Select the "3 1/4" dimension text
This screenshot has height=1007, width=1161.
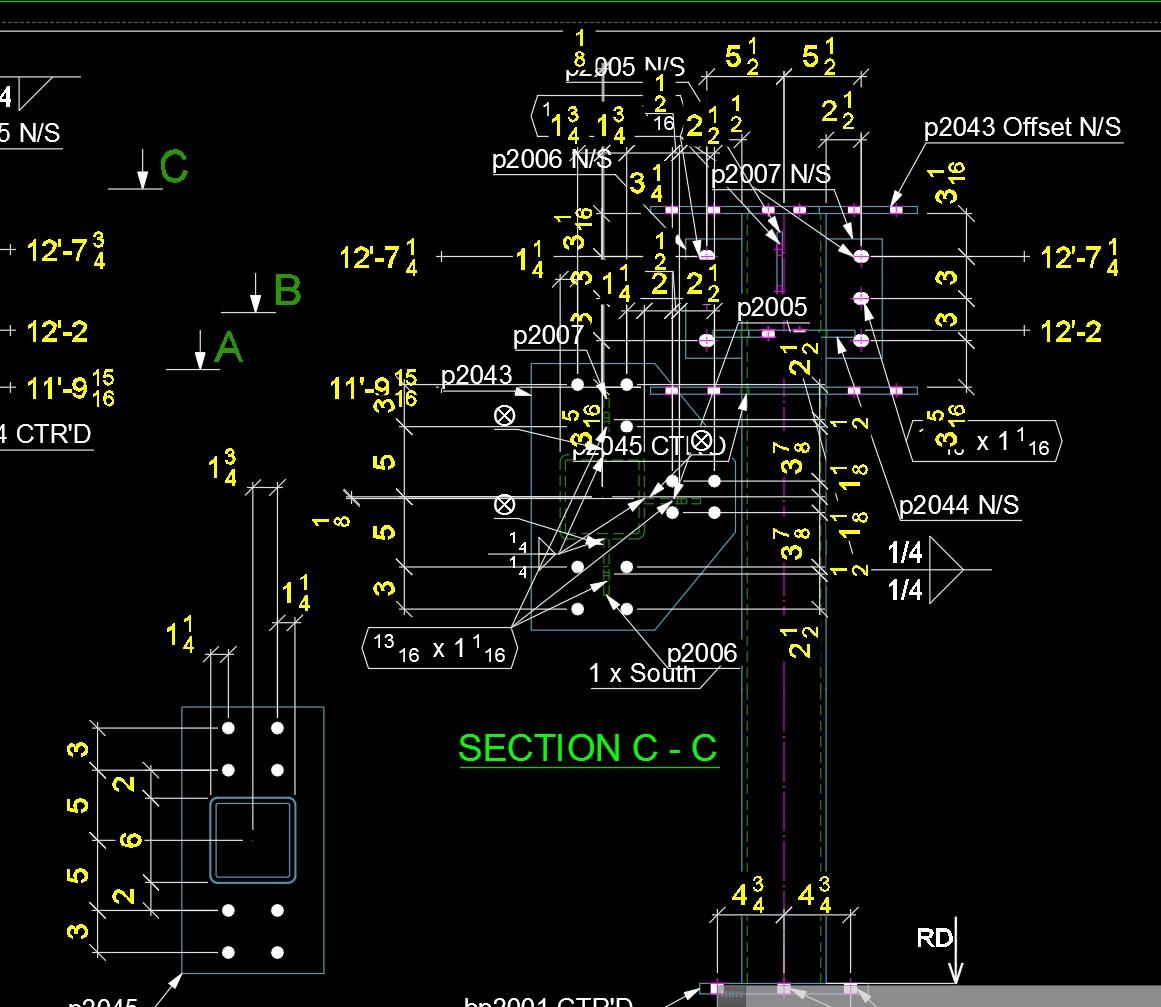pyautogui.click(x=646, y=183)
